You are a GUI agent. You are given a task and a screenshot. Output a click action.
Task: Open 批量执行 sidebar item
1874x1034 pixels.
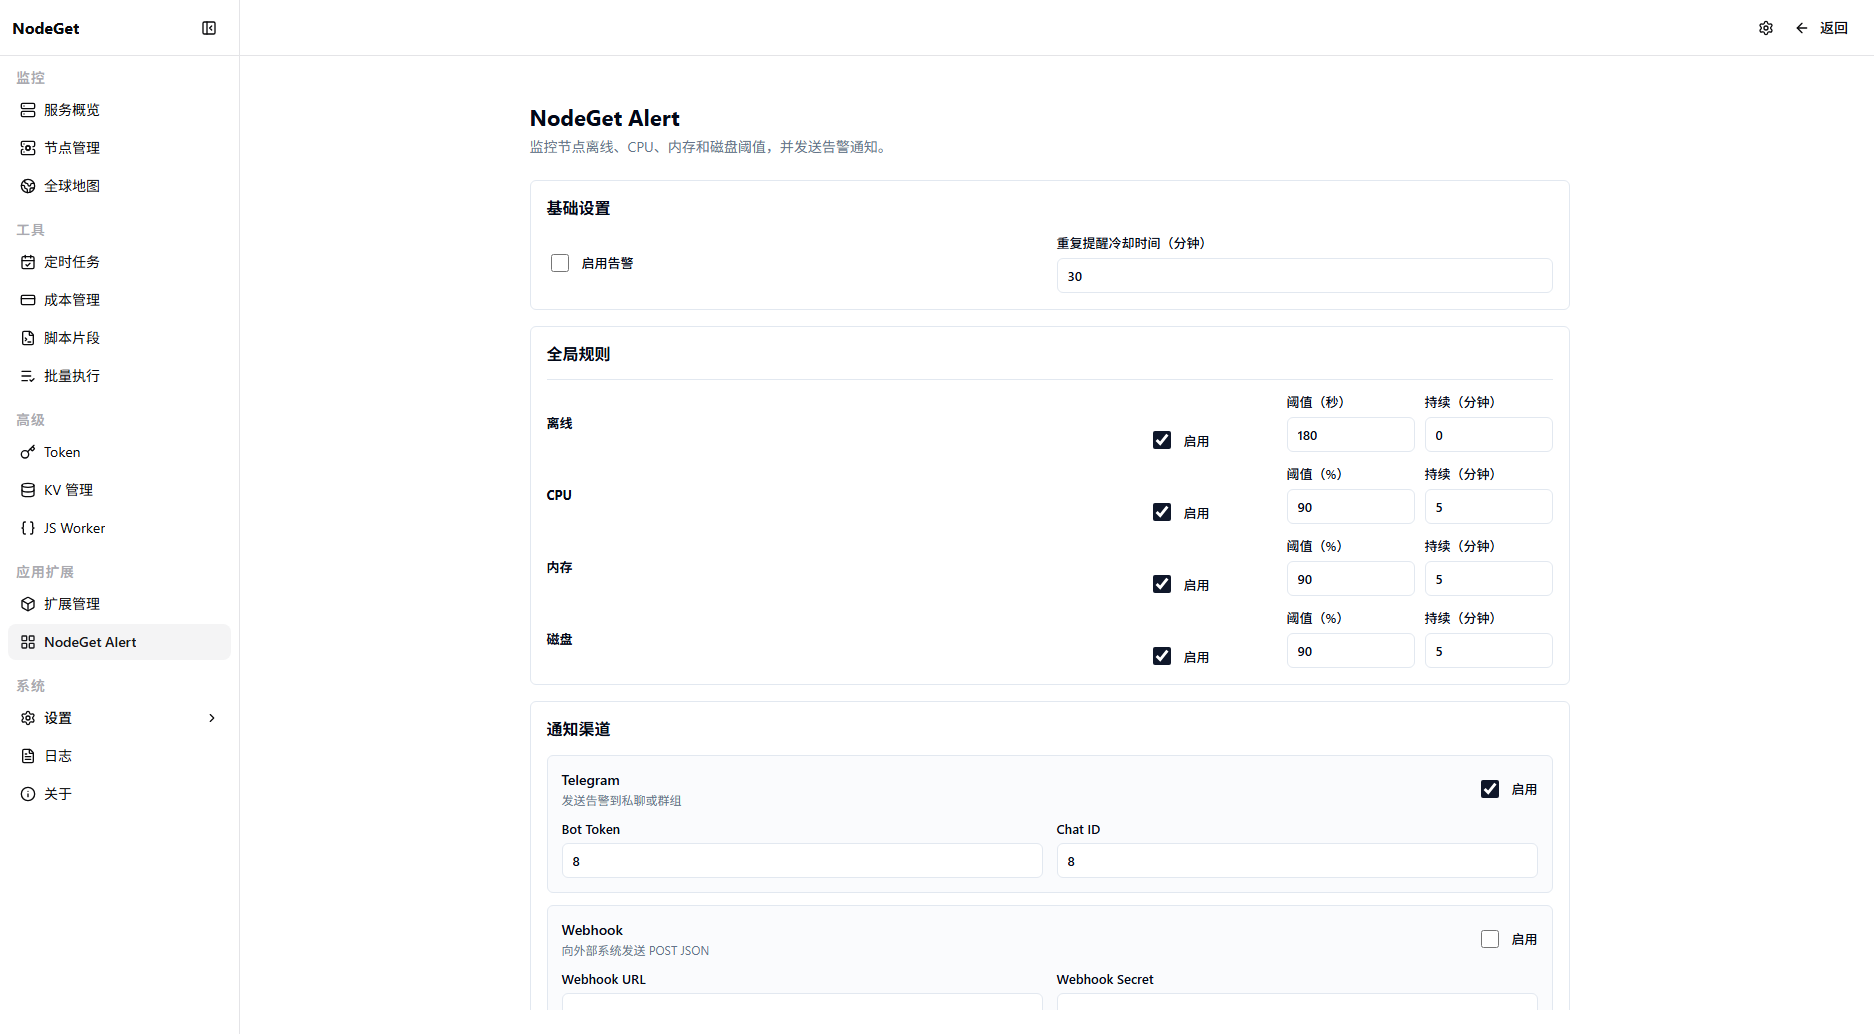pos(119,376)
